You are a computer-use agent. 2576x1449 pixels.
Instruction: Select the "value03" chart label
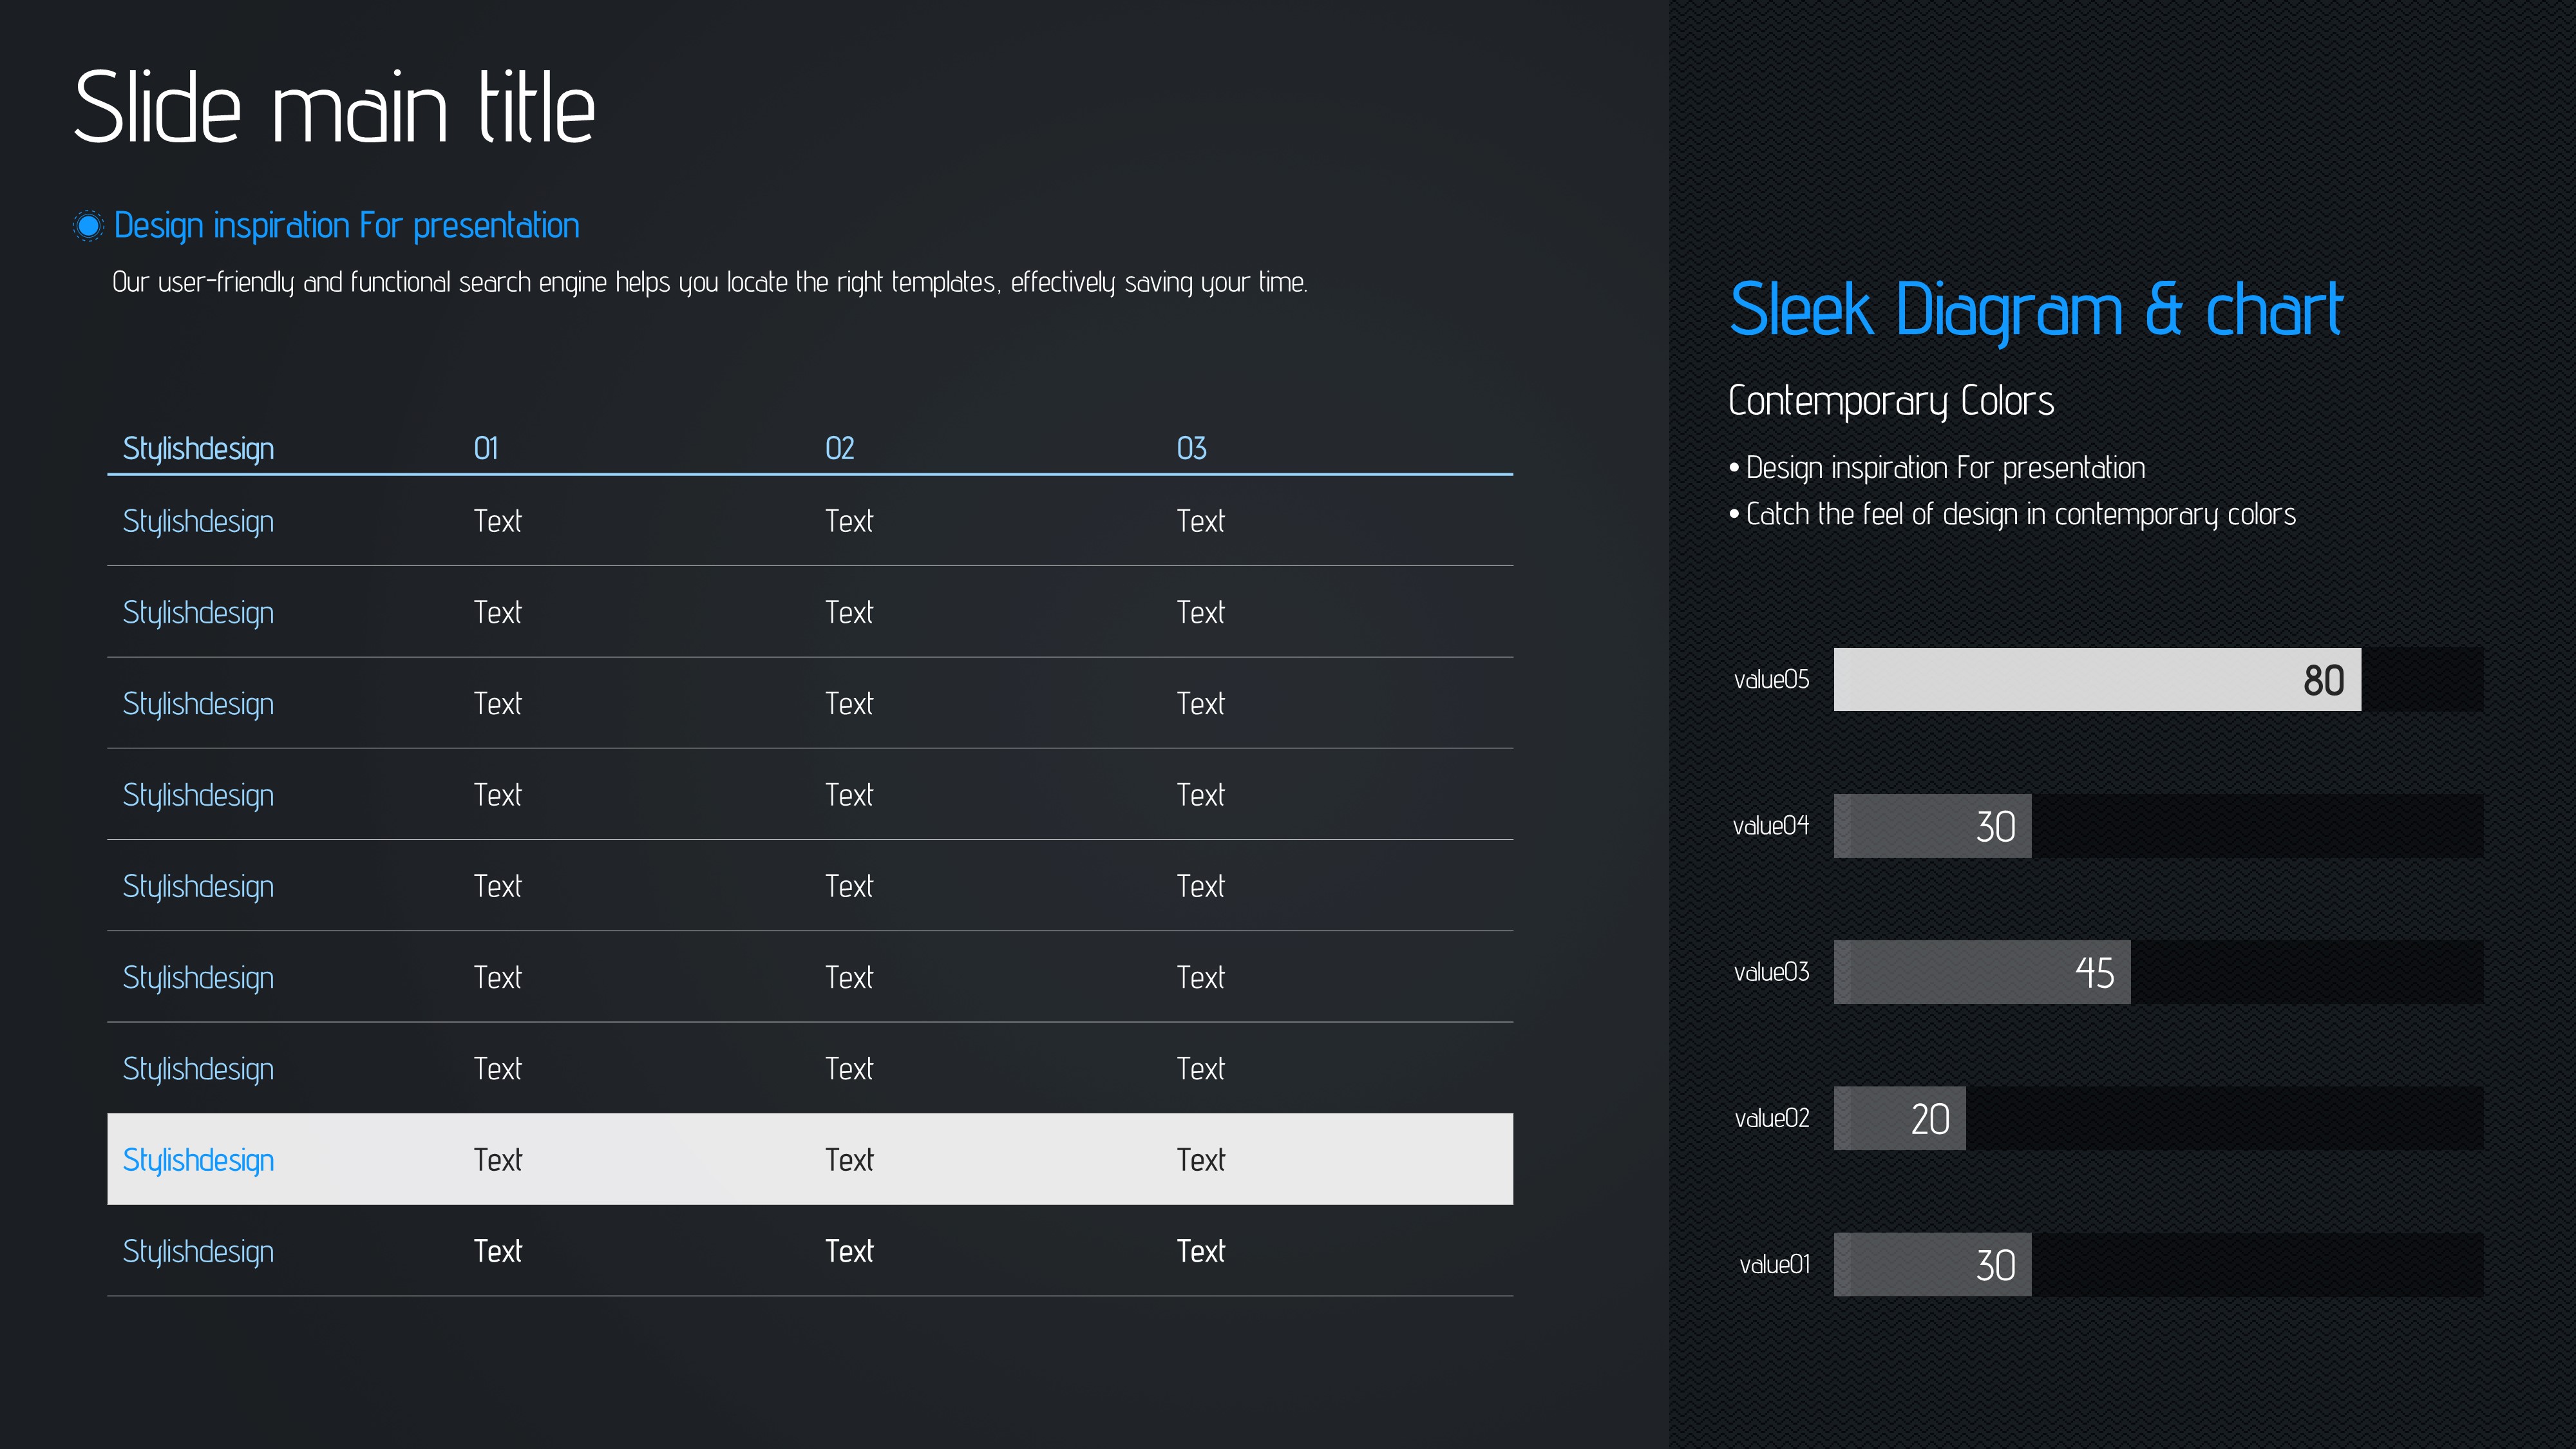coord(1771,972)
